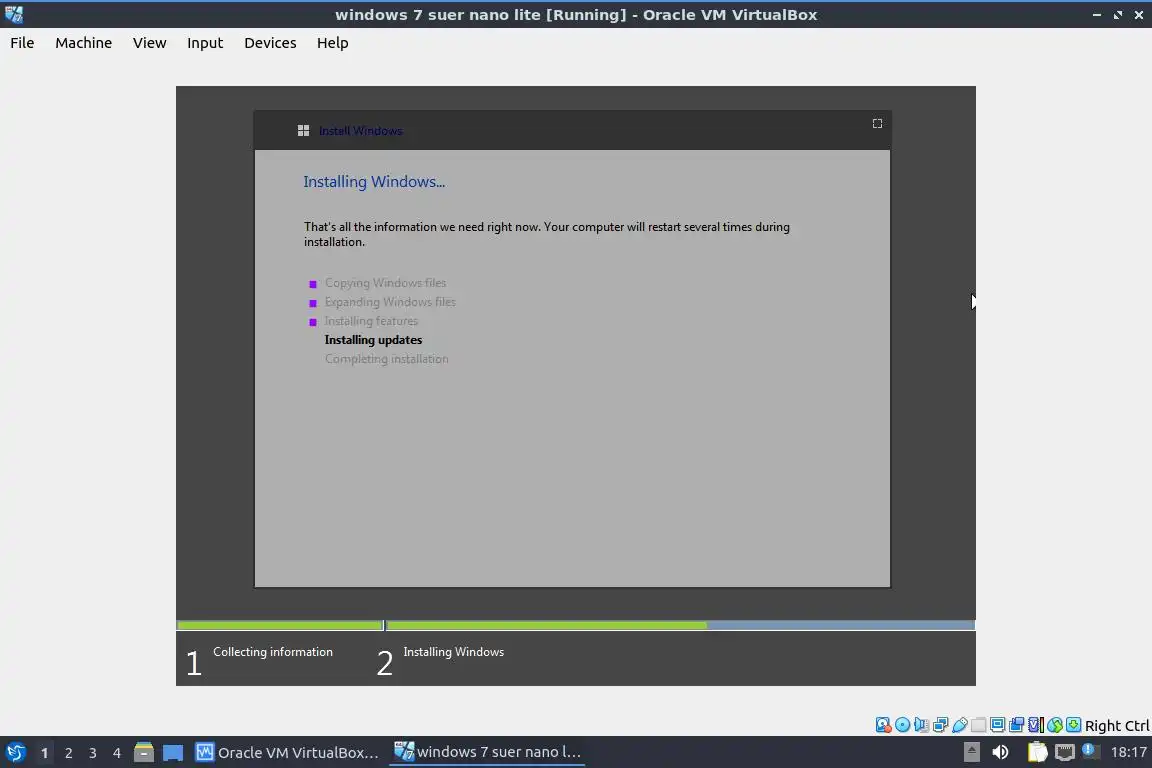The image size is (1152, 768).
Task: Switch to workspace 3
Action: point(93,753)
